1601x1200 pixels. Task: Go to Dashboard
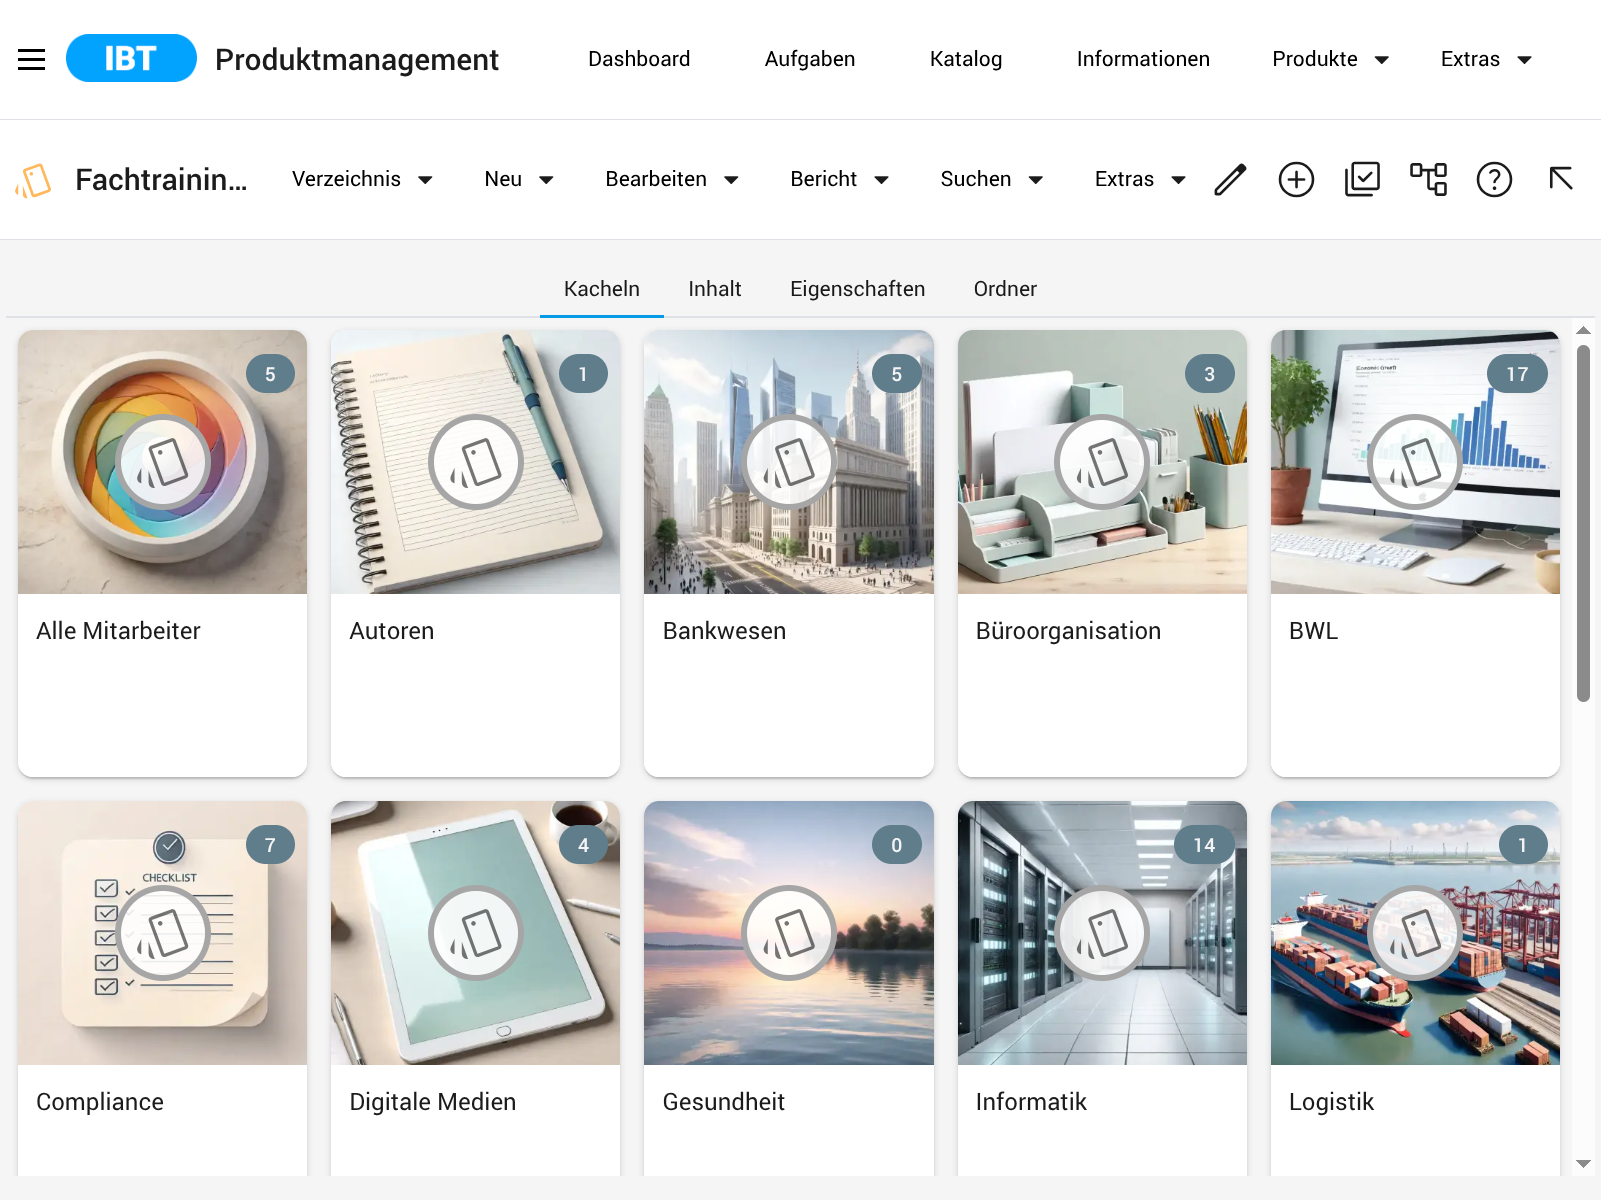(639, 59)
